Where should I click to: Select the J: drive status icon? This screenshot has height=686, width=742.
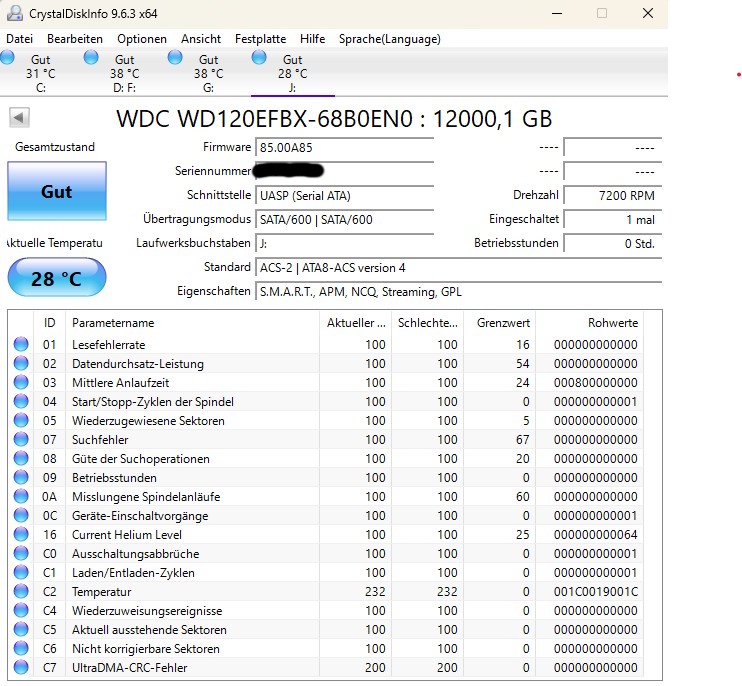click(x=259, y=57)
